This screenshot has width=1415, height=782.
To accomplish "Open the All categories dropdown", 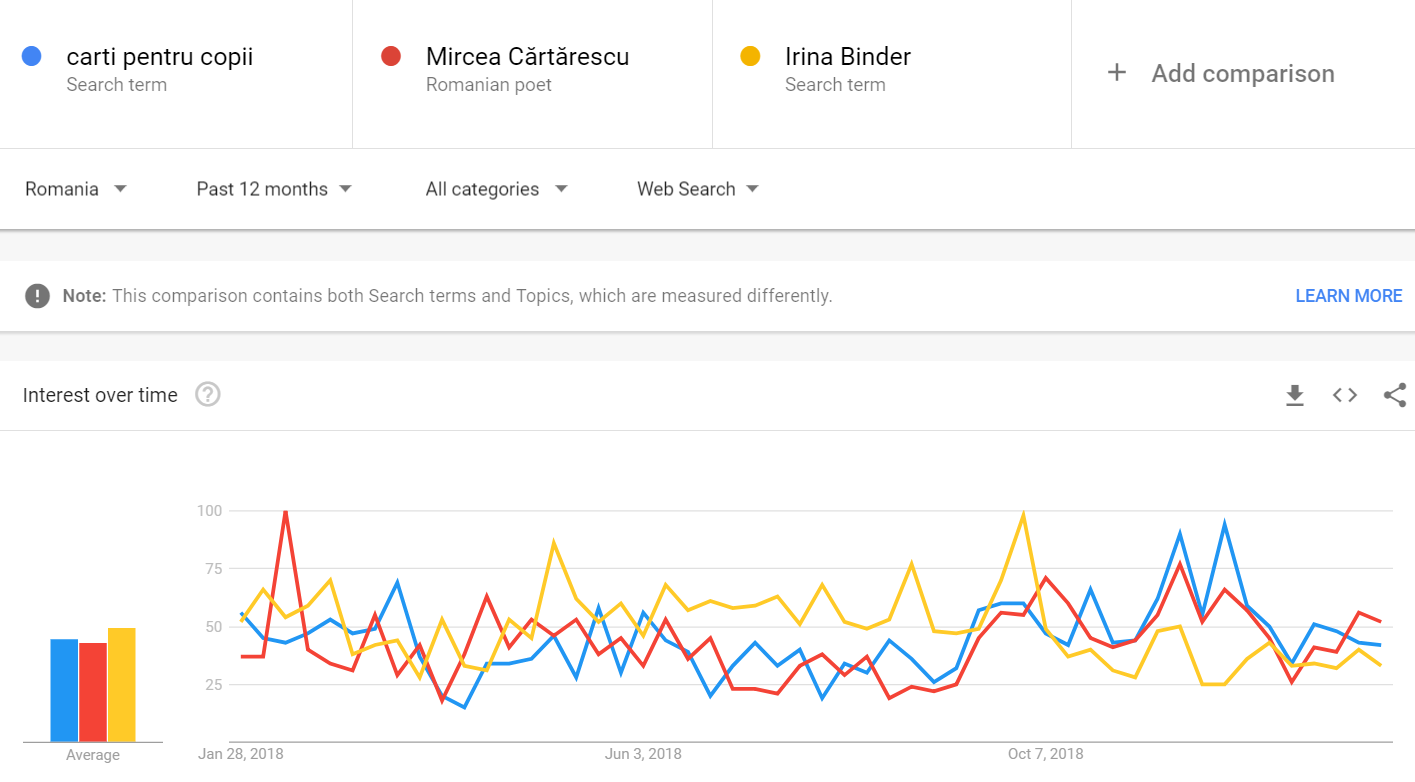I will [x=496, y=189].
